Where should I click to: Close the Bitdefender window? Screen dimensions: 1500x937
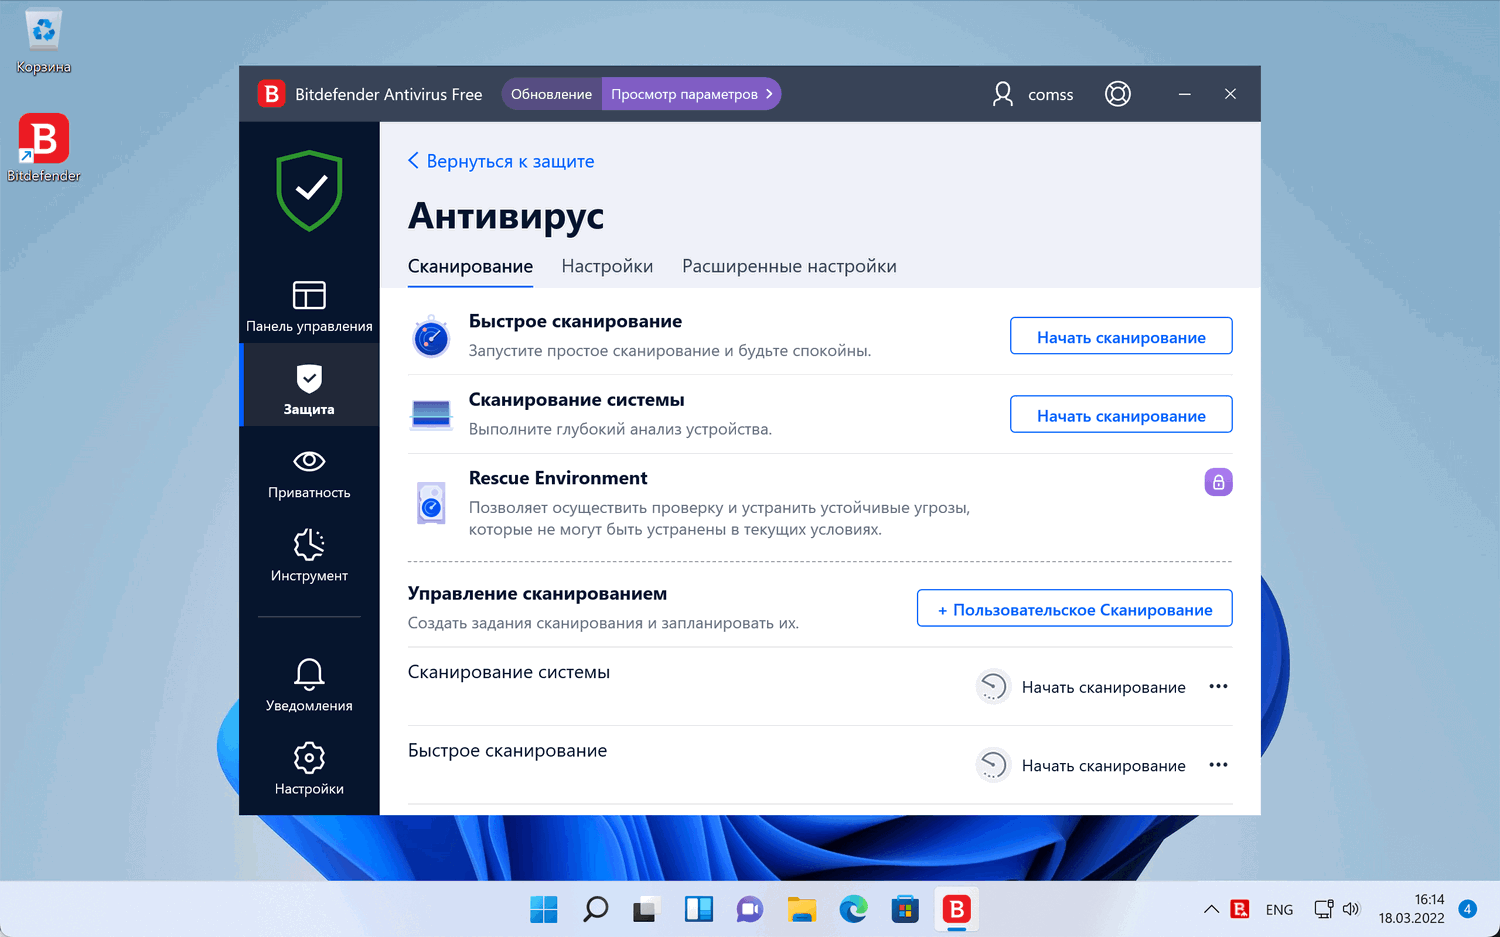[1230, 94]
